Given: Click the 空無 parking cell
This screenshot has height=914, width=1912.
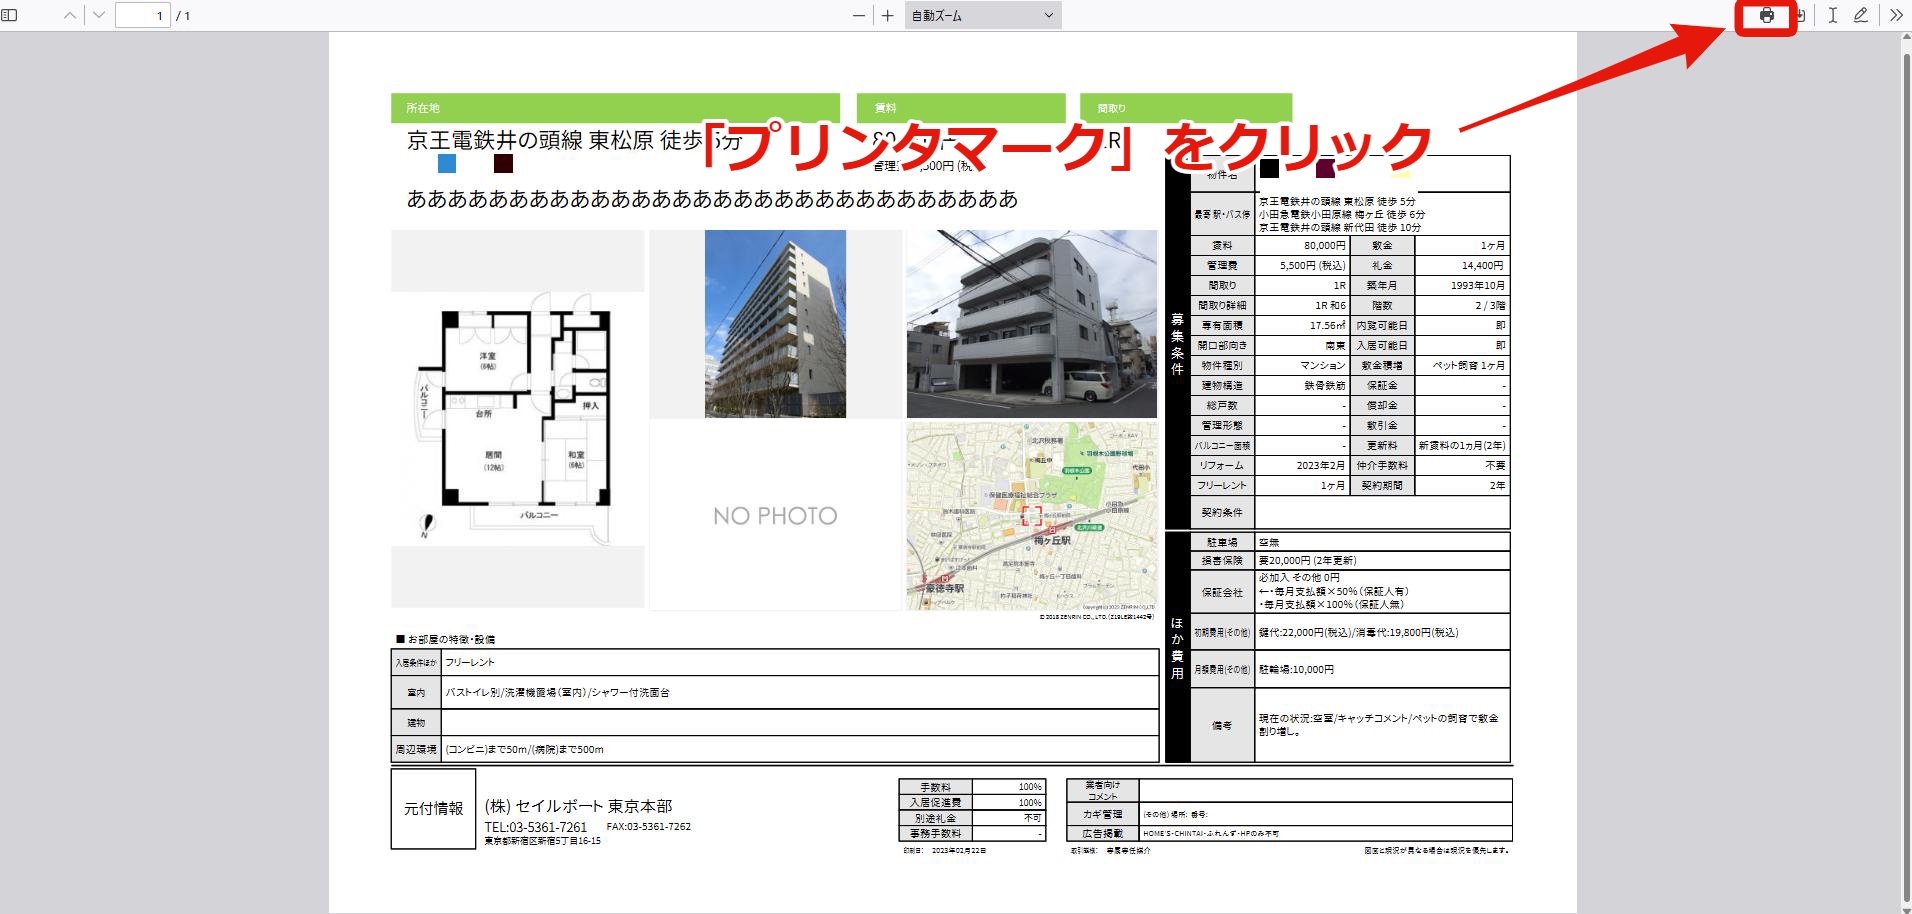Looking at the screenshot, I should tap(1382, 542).
